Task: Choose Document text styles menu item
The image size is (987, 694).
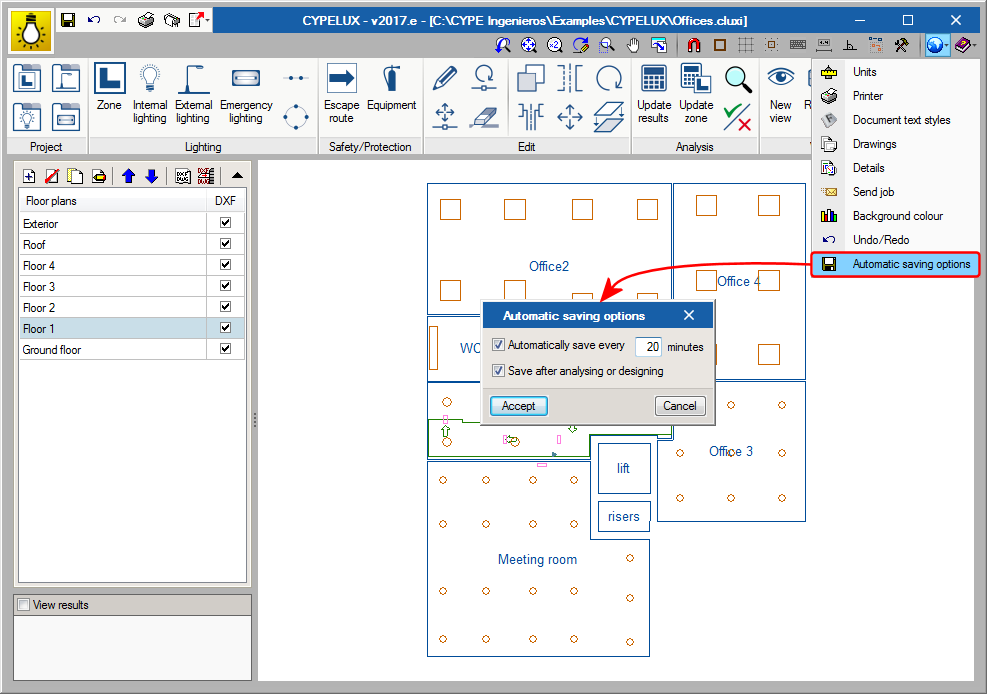Action: pyautogui.click(x=901, y=120)
